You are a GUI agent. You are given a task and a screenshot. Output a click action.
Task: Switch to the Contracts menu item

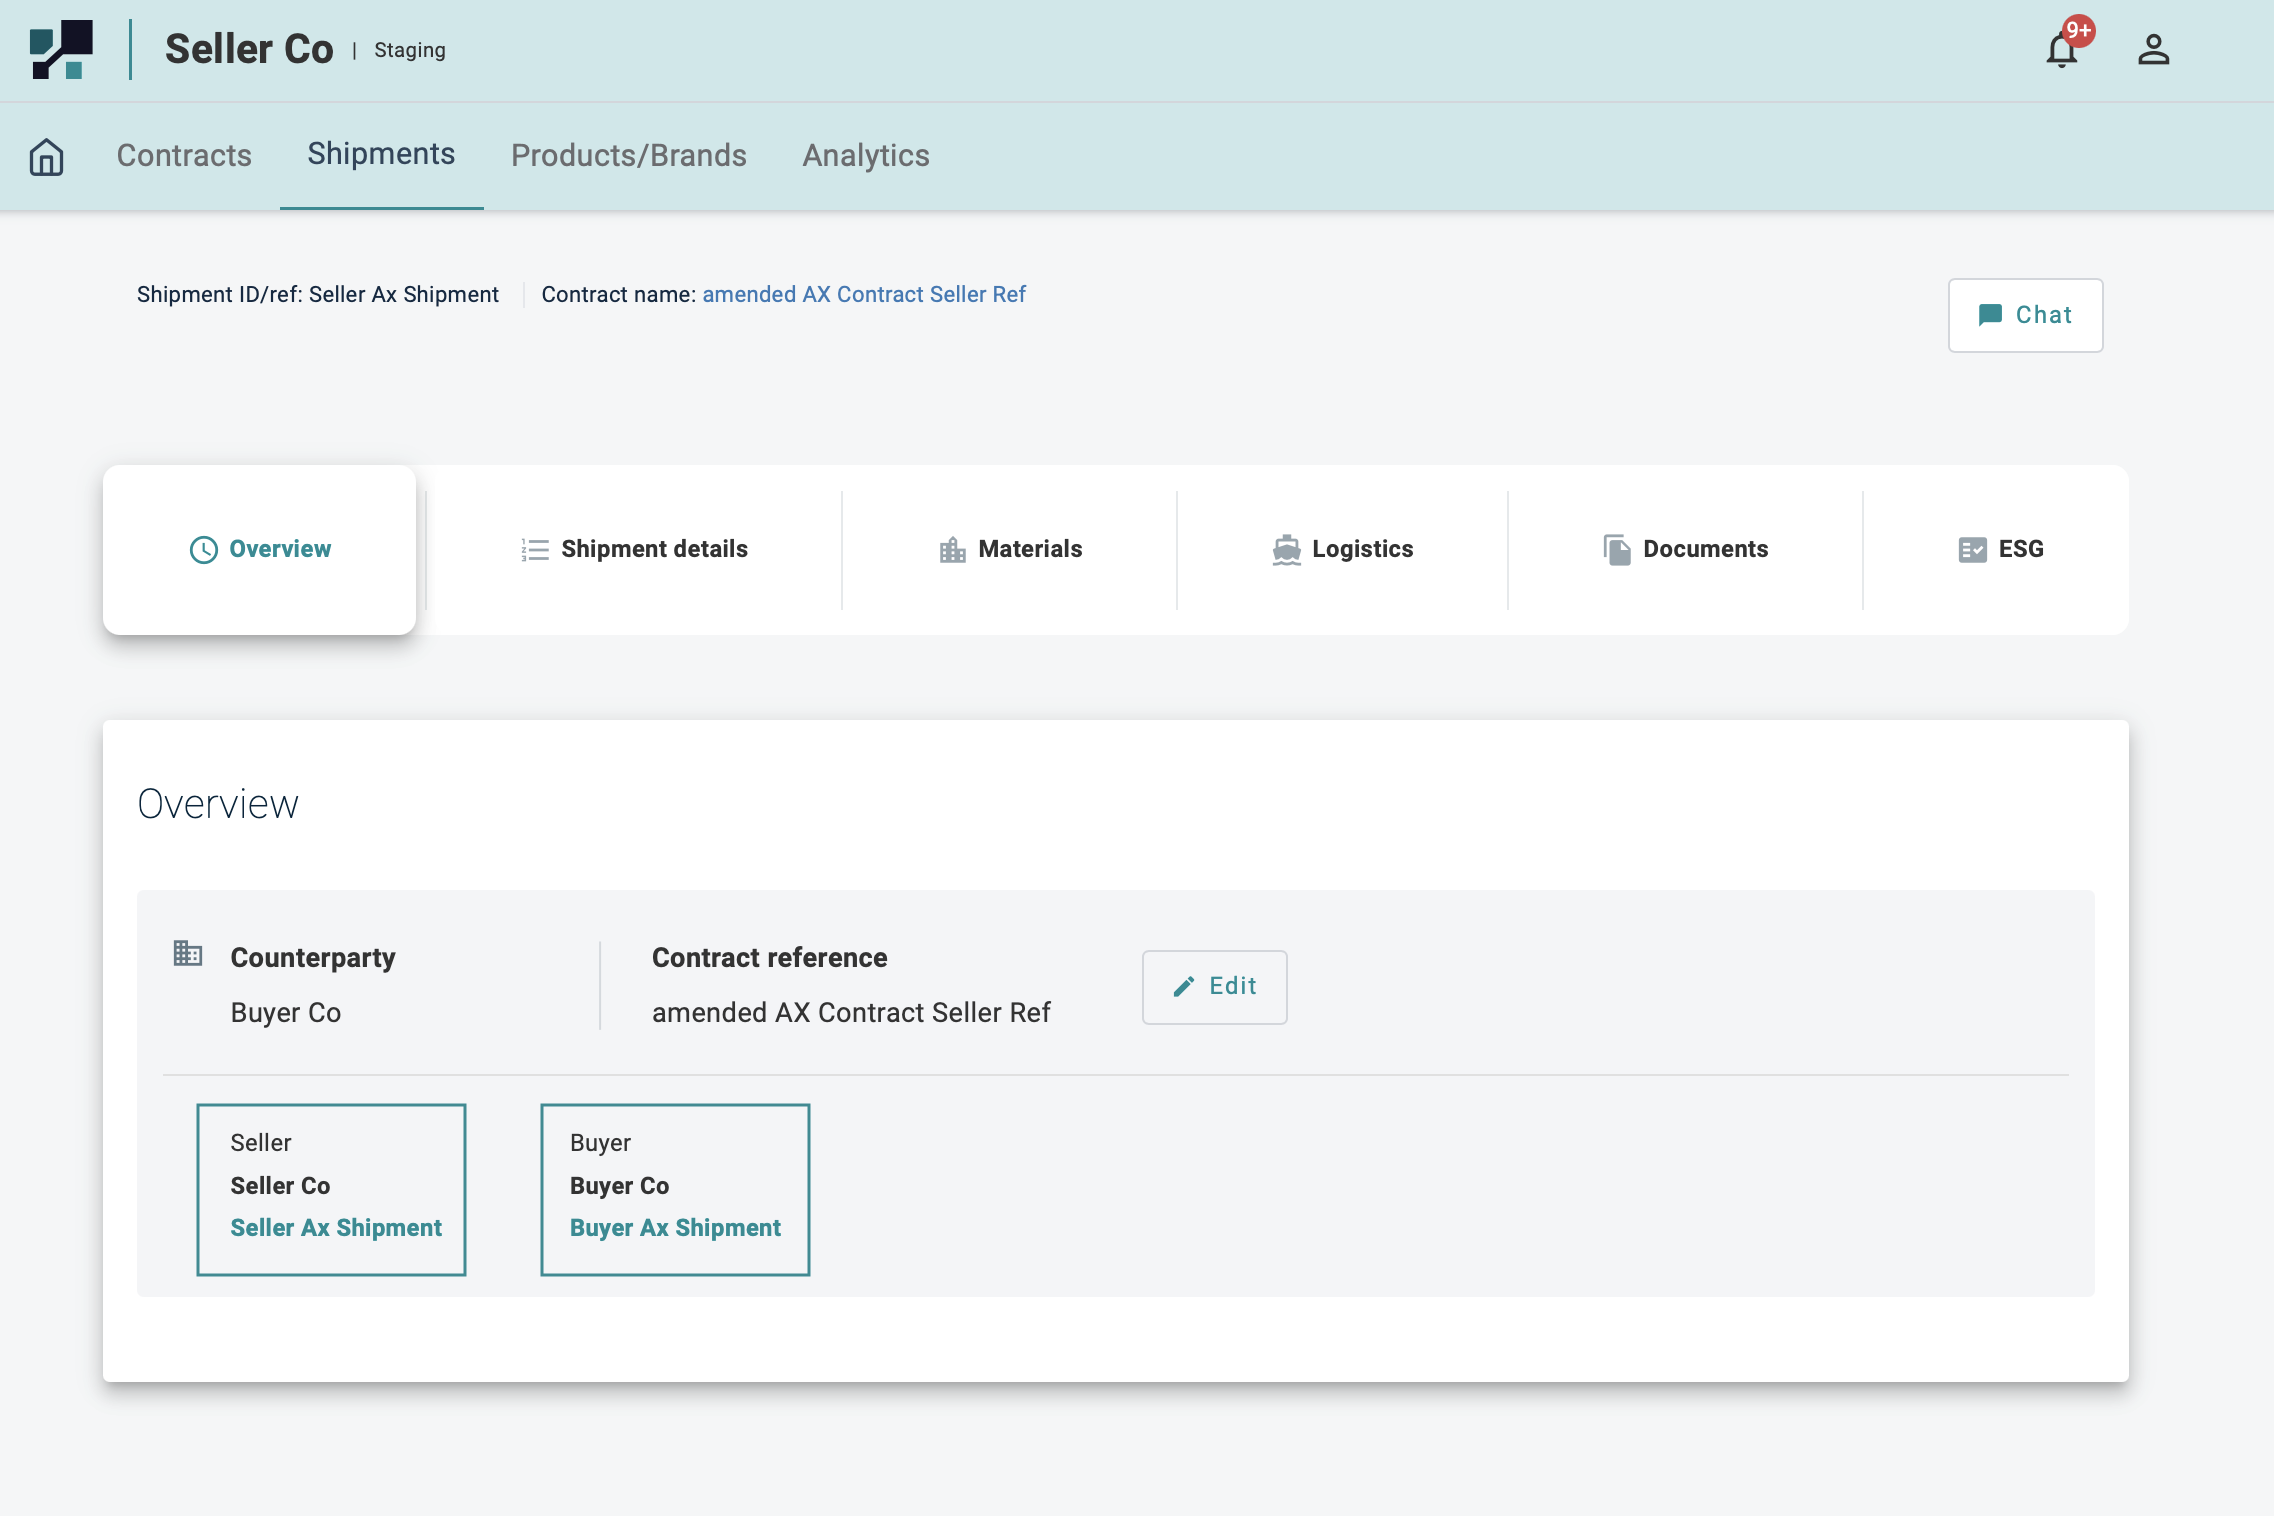[184, 156]
